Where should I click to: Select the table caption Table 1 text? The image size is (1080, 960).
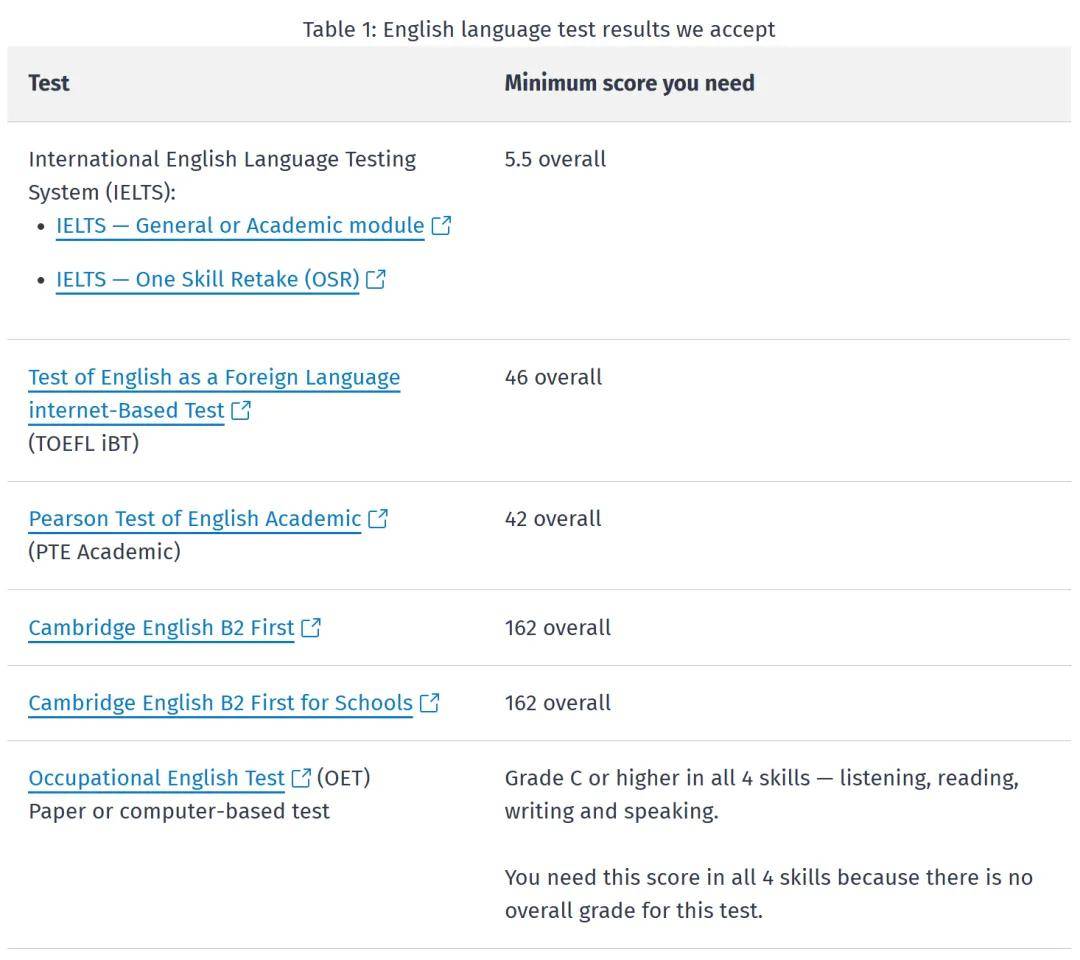(x=539, y=30)
